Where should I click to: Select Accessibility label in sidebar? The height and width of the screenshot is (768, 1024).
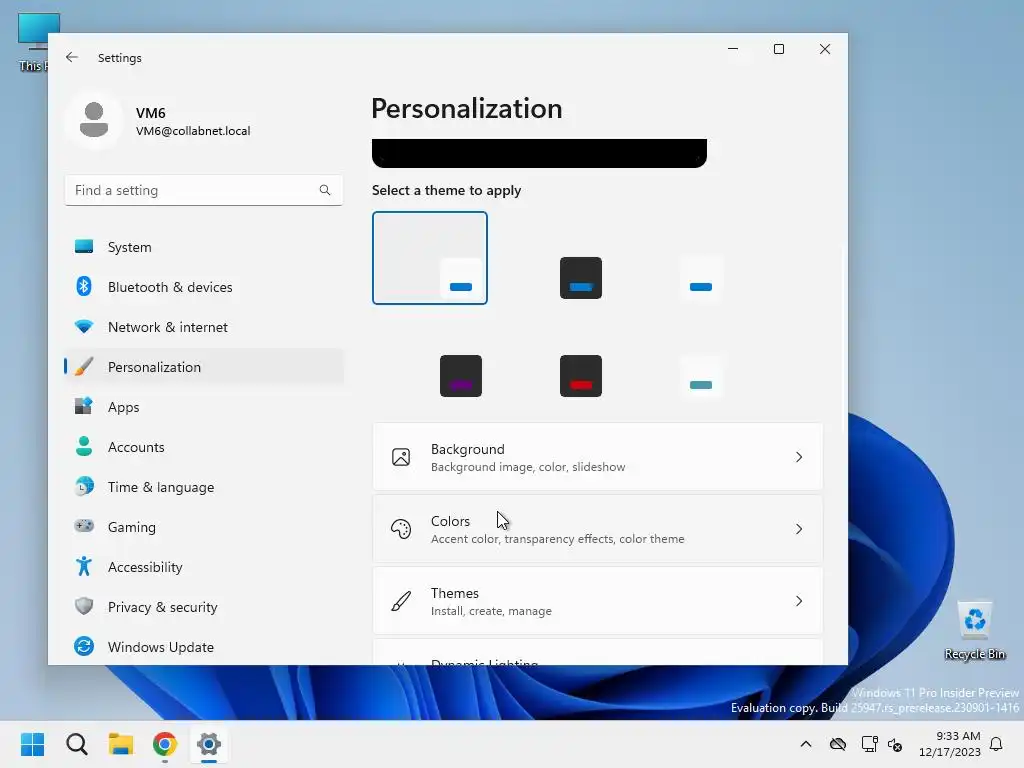coord(145,566)
